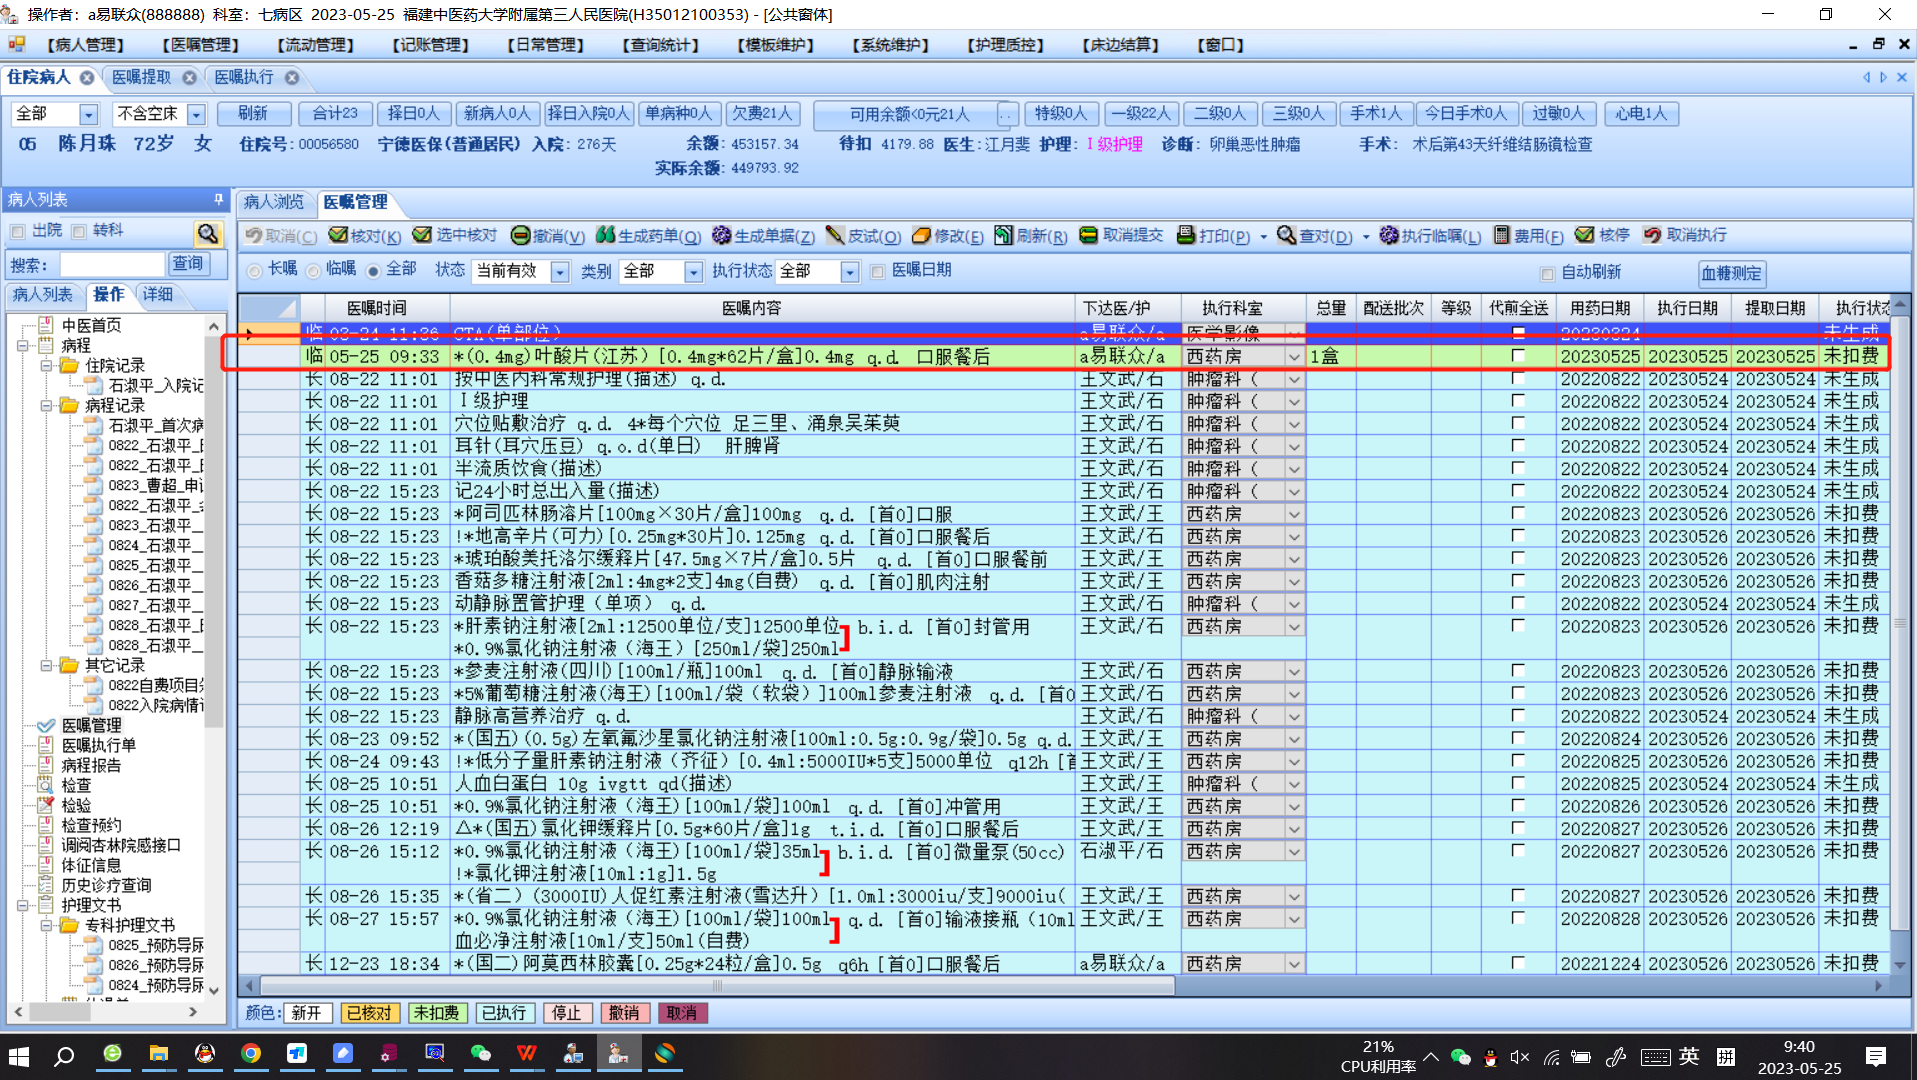
Task: Click the 查对(D) magnifier icon
Action: [x=1287, y=235]
